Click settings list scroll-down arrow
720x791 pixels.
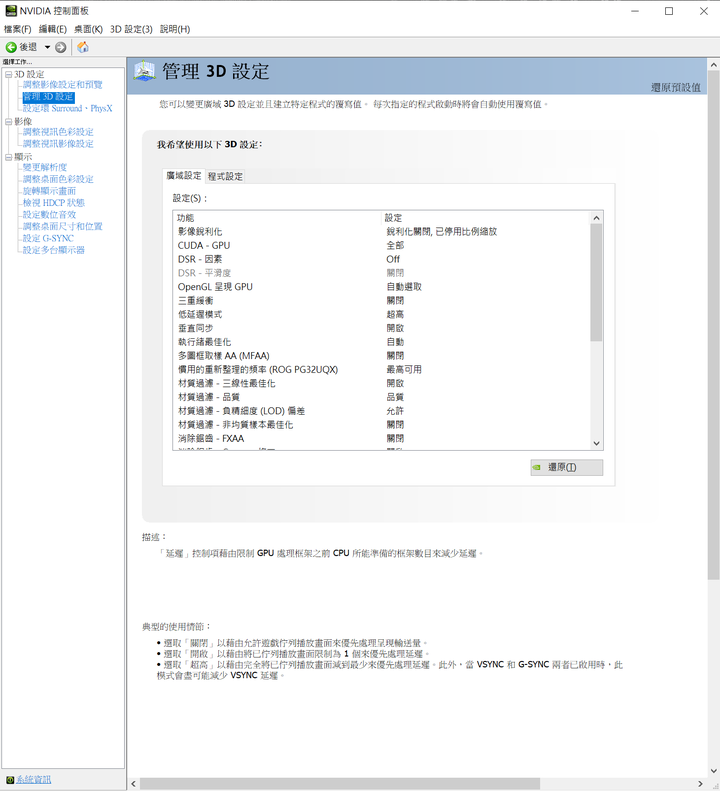coord(596,443)
